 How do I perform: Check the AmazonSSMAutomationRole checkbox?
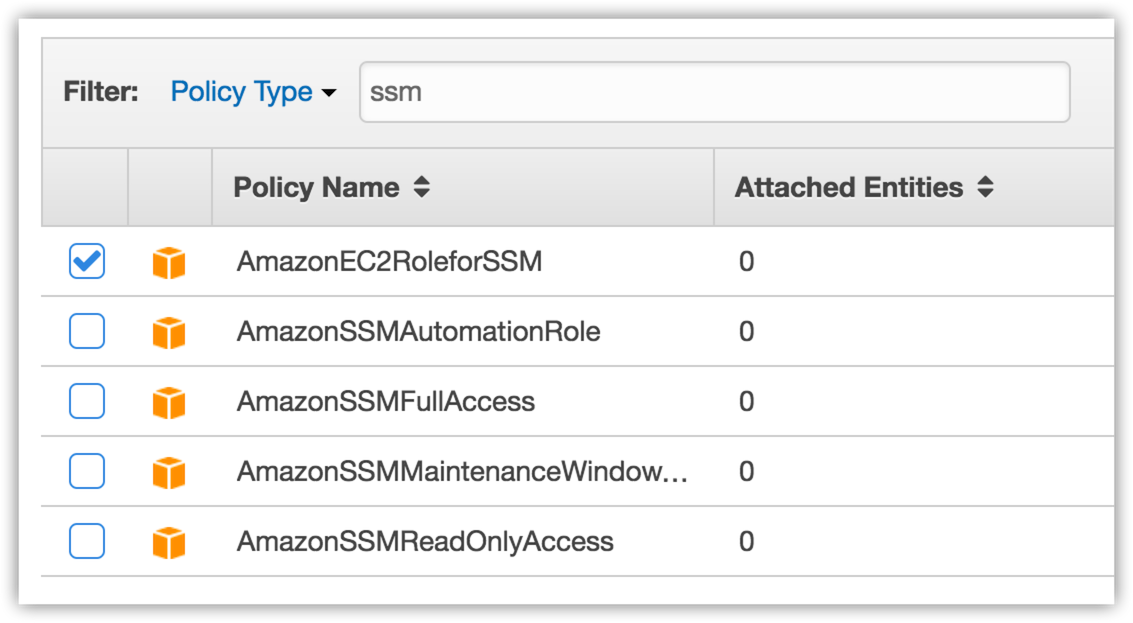pyautogui.click(x=87, y=331)
